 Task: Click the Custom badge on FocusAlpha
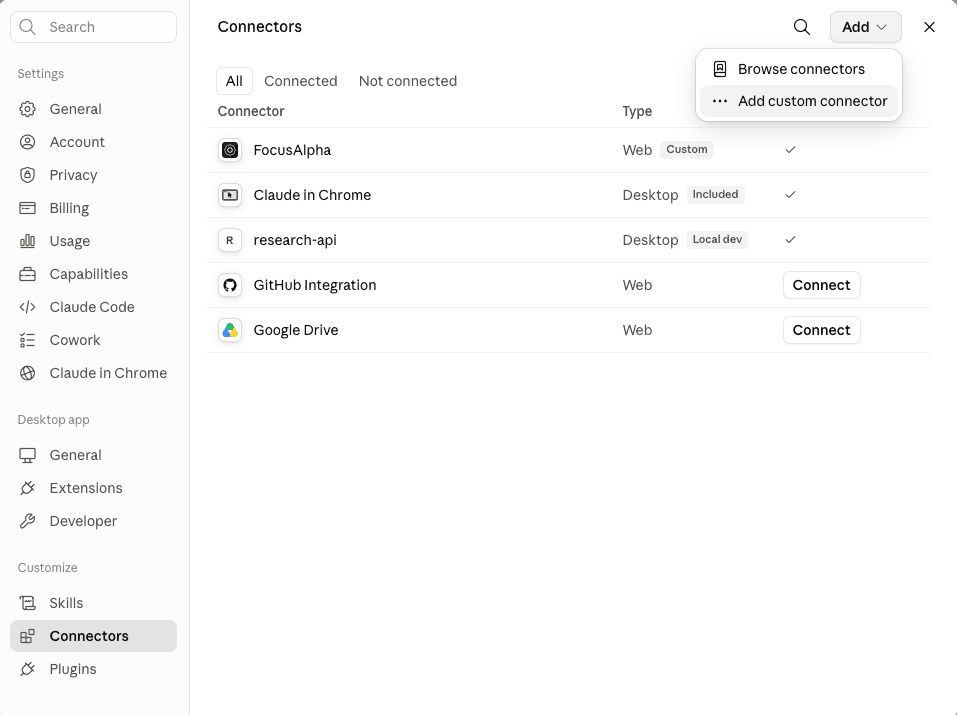pos(687,150)
